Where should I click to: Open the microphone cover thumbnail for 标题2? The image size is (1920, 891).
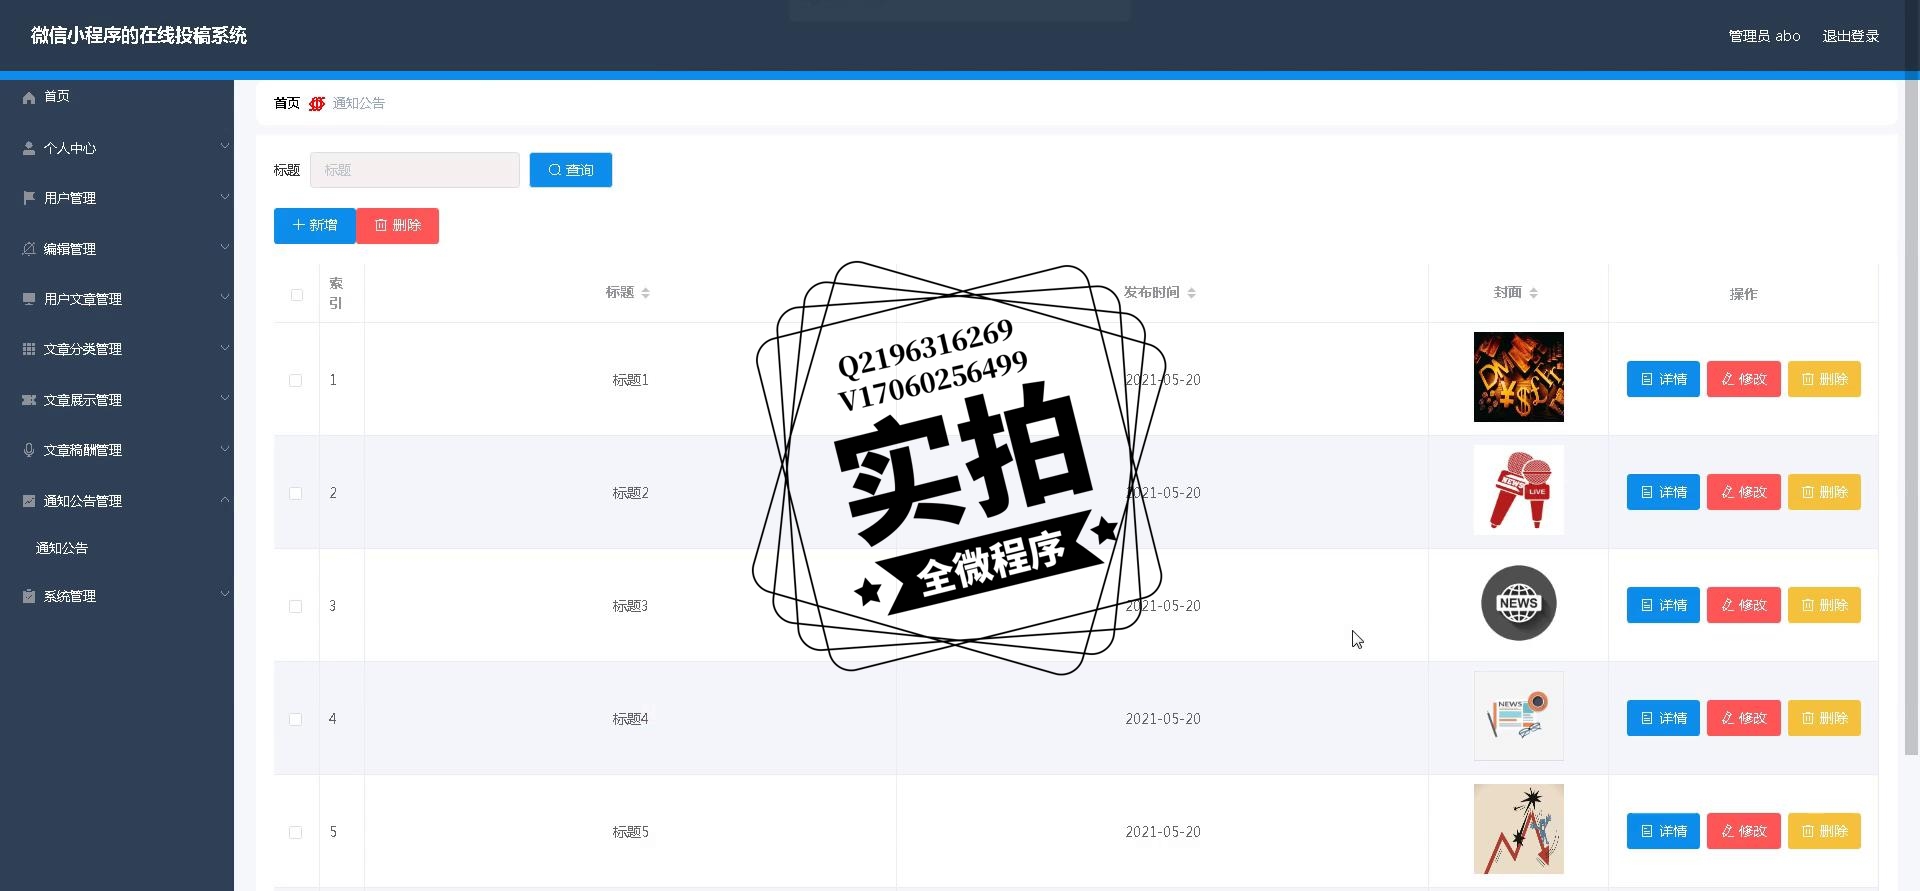click(1519, 490)
